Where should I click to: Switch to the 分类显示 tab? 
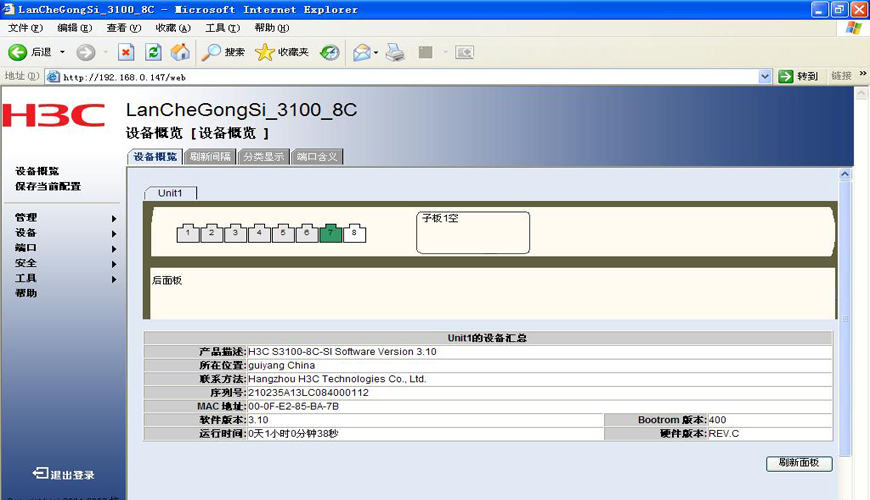pos(264,157)
